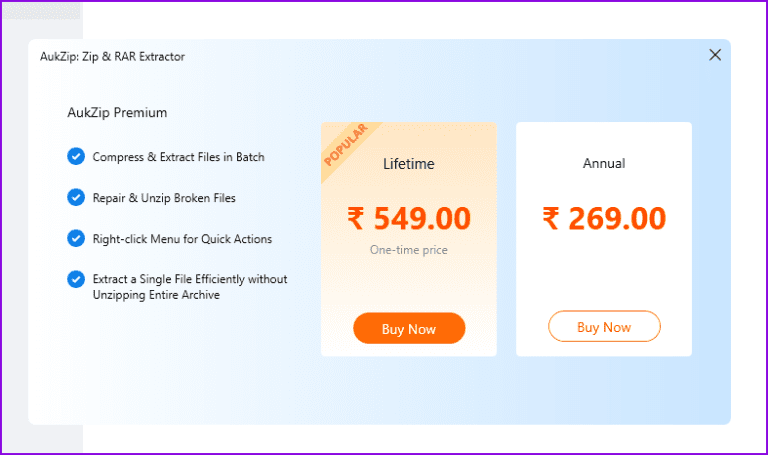Click the One-time price caption

(409, 250)
